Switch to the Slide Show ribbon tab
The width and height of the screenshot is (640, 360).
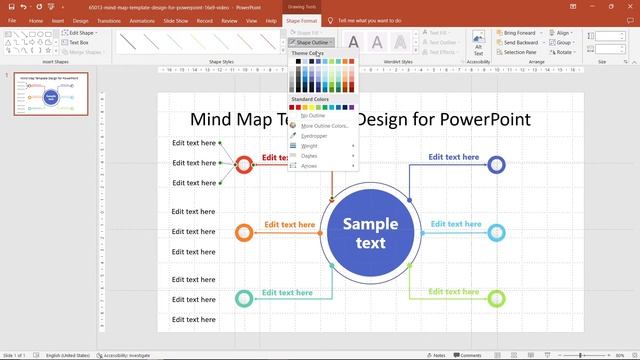(x=176, y=20)
